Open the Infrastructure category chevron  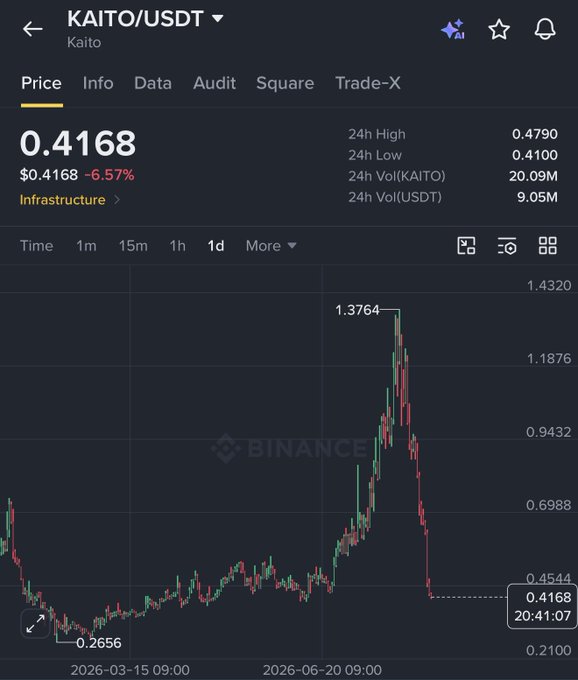tap(117, 199)
